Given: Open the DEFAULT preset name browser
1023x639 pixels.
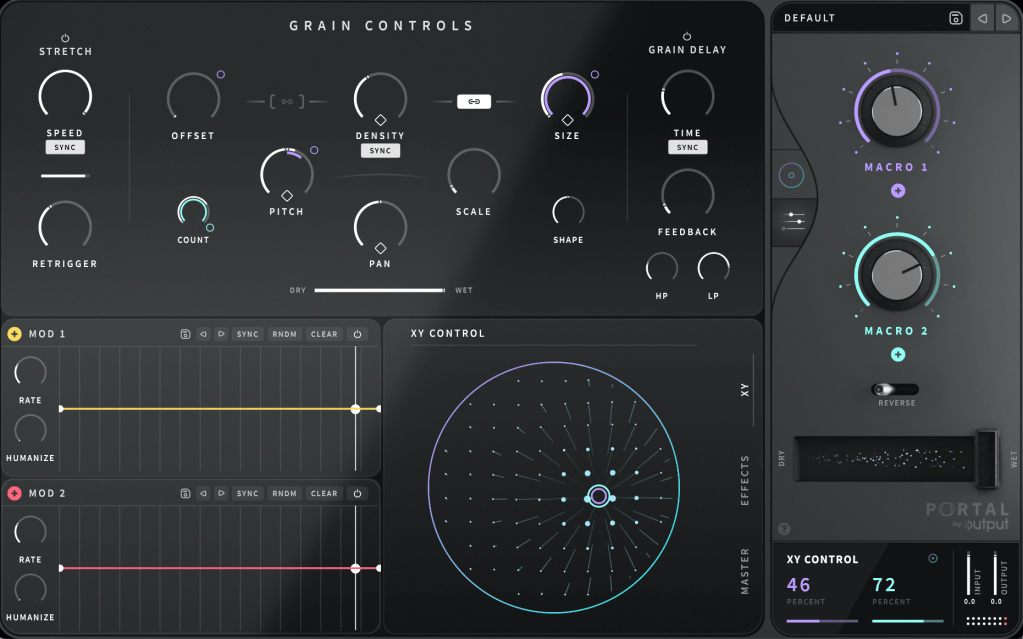Looking at the screenshot, I should [x=860, y=18].
